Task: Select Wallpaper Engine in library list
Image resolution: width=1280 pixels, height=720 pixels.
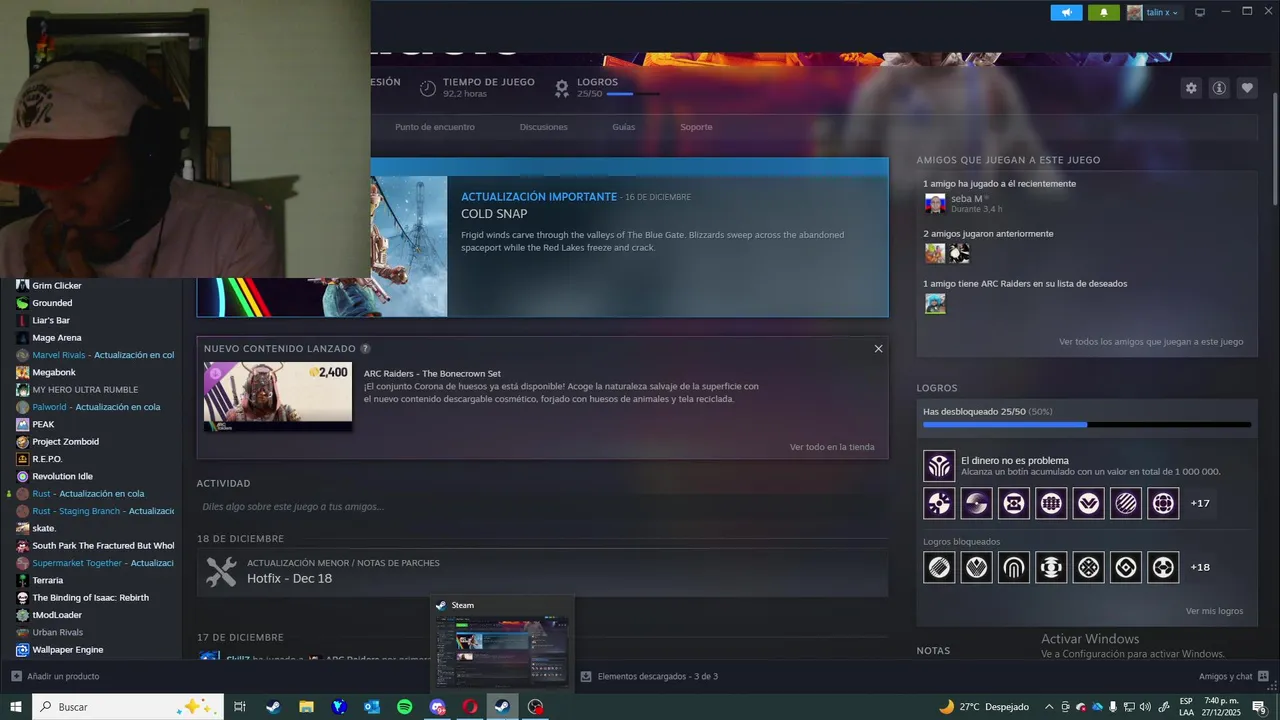Action: (x=68, y=650)
